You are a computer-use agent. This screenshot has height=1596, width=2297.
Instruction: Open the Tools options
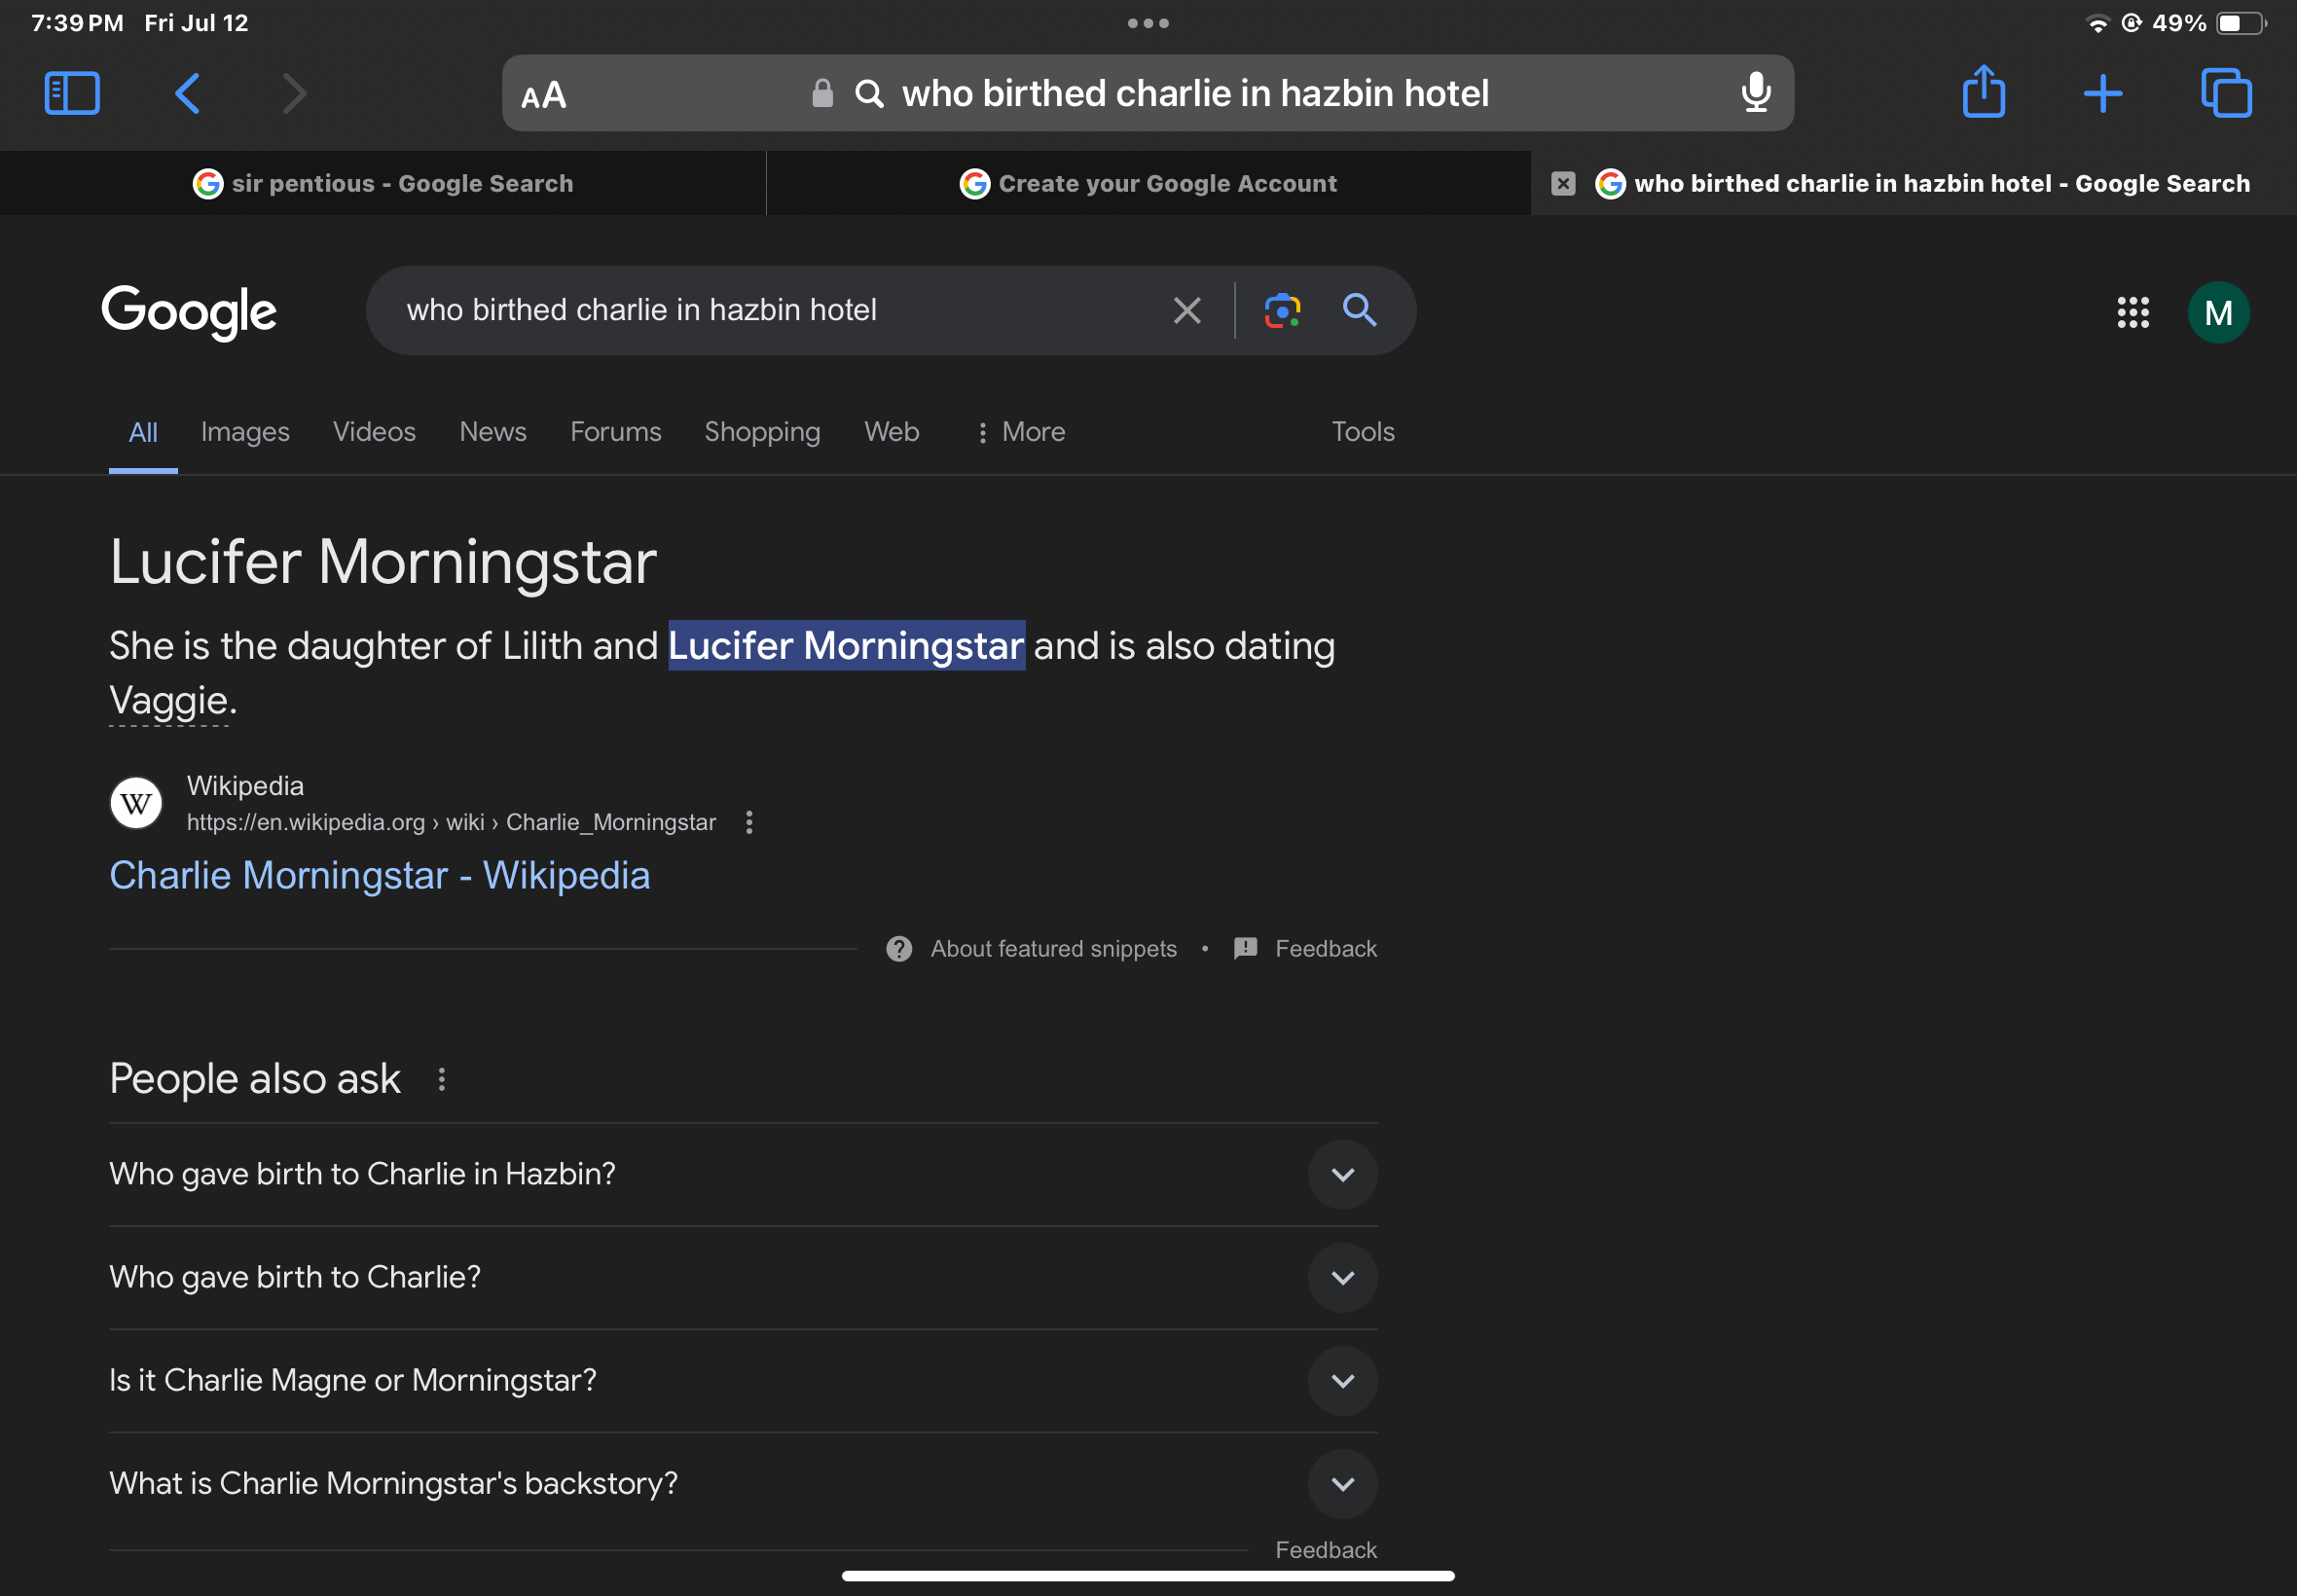pyautogui.click(x=1362, y=432)
